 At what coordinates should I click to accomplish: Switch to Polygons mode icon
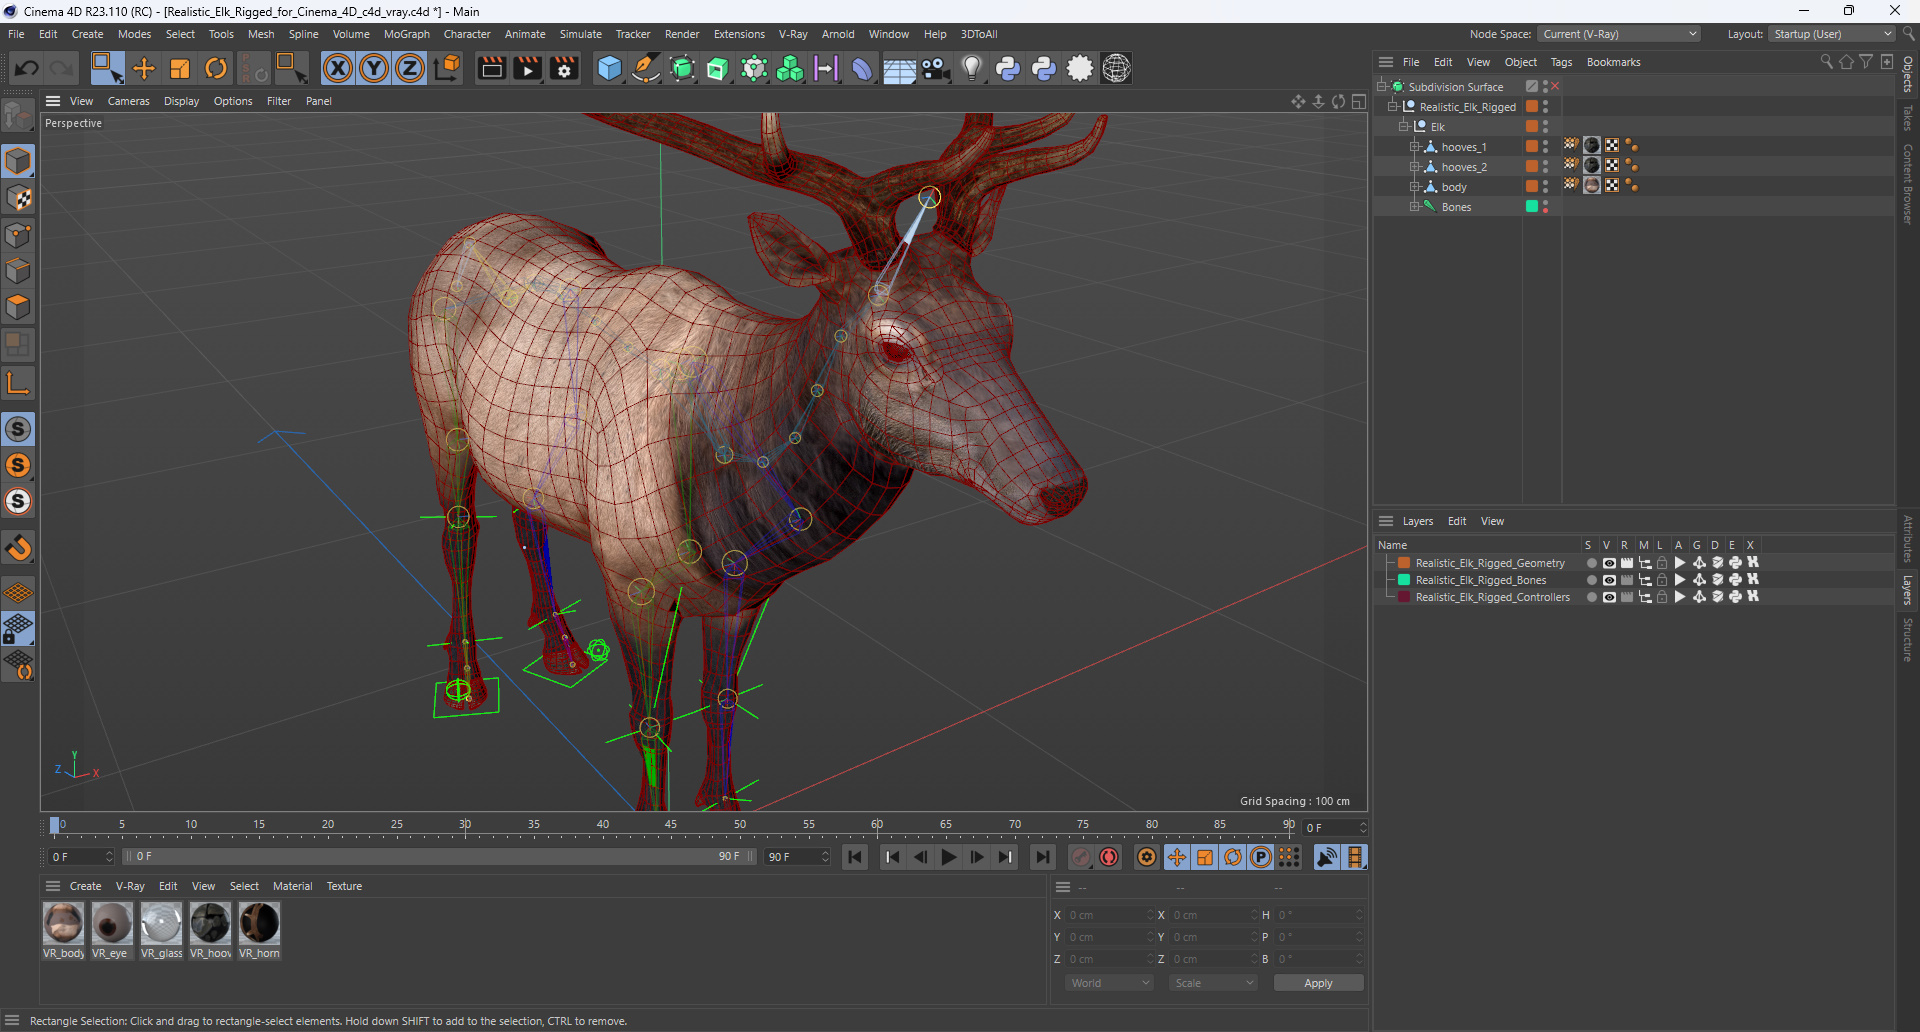click(18, 307)
